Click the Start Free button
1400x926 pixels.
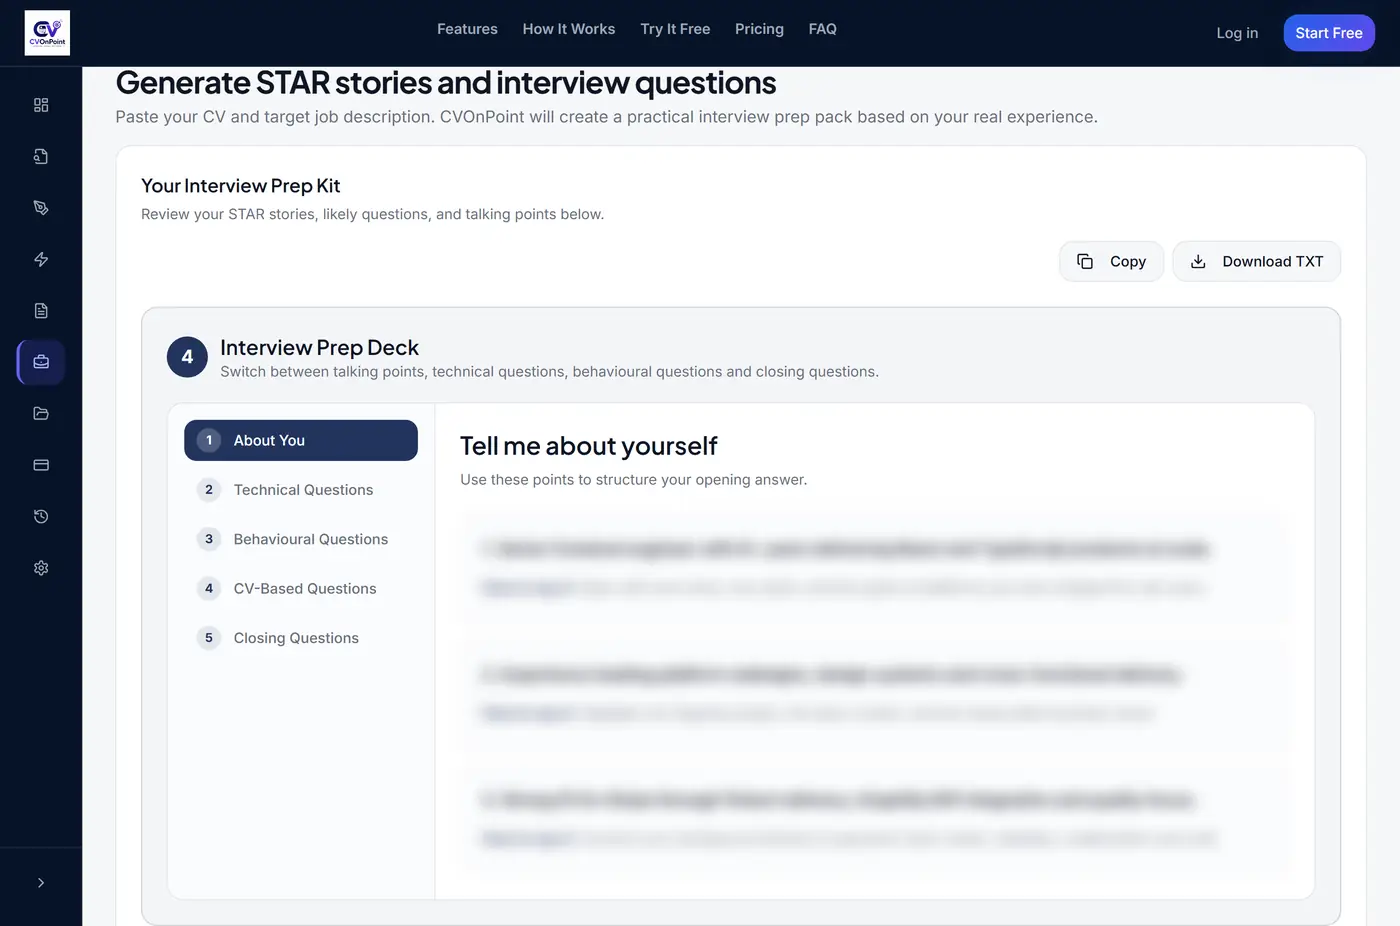click(1329, 33)
